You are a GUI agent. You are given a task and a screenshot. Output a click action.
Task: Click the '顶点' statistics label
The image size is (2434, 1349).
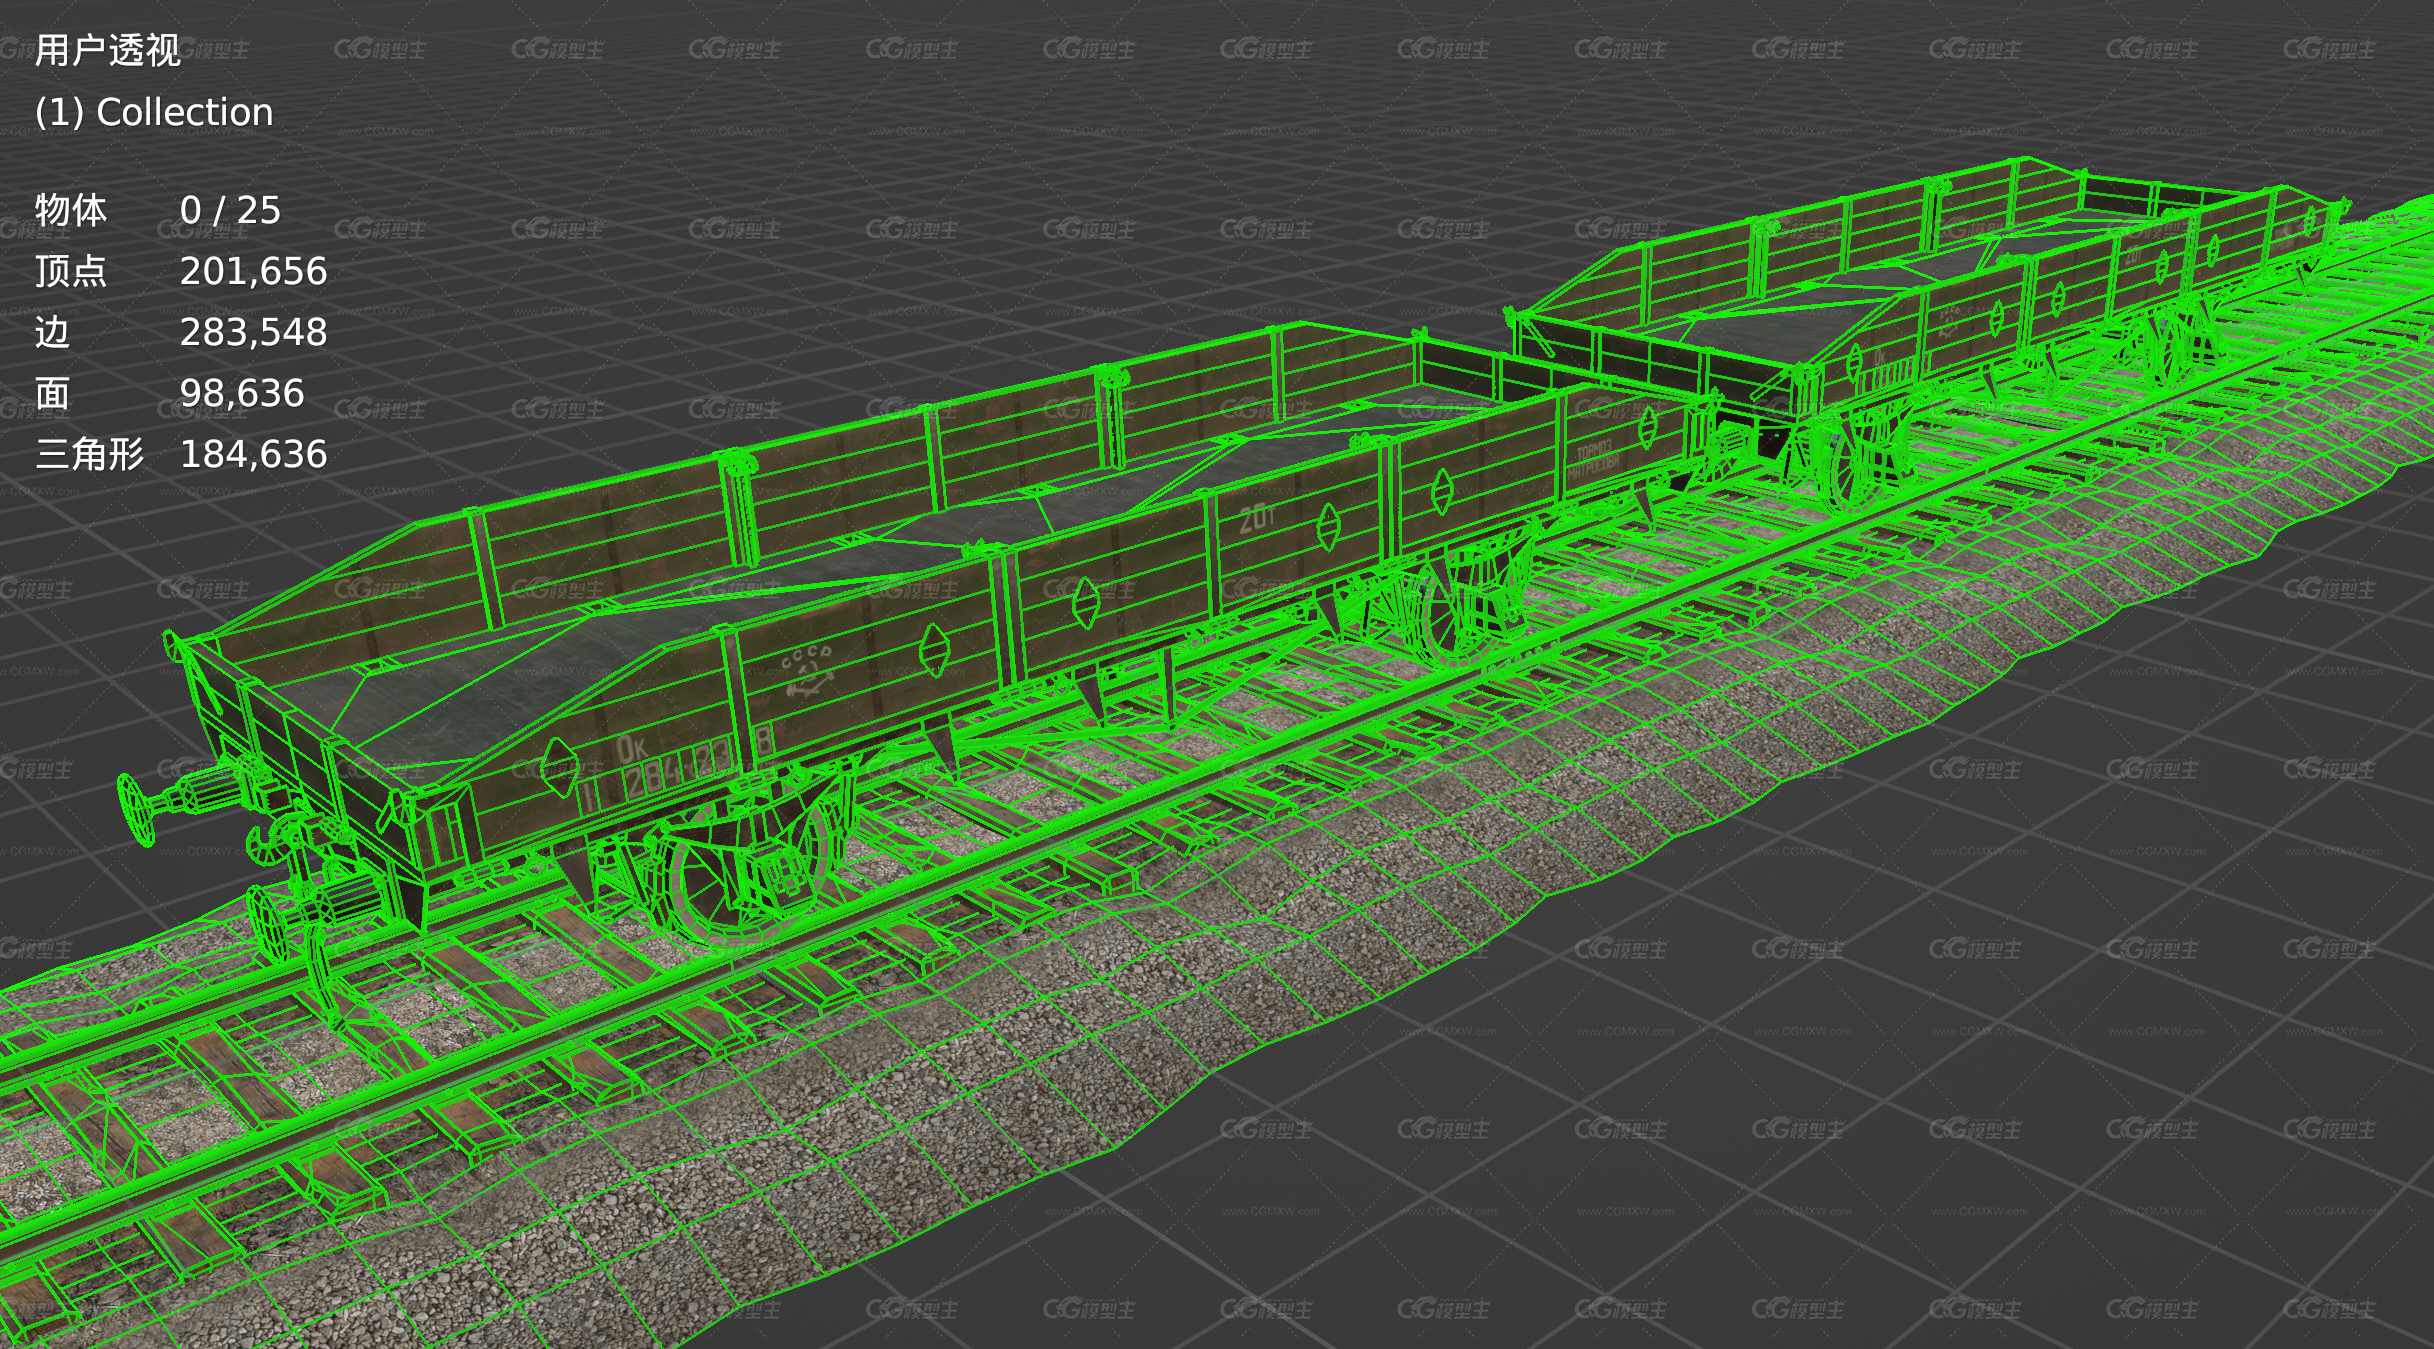point(71,271)
